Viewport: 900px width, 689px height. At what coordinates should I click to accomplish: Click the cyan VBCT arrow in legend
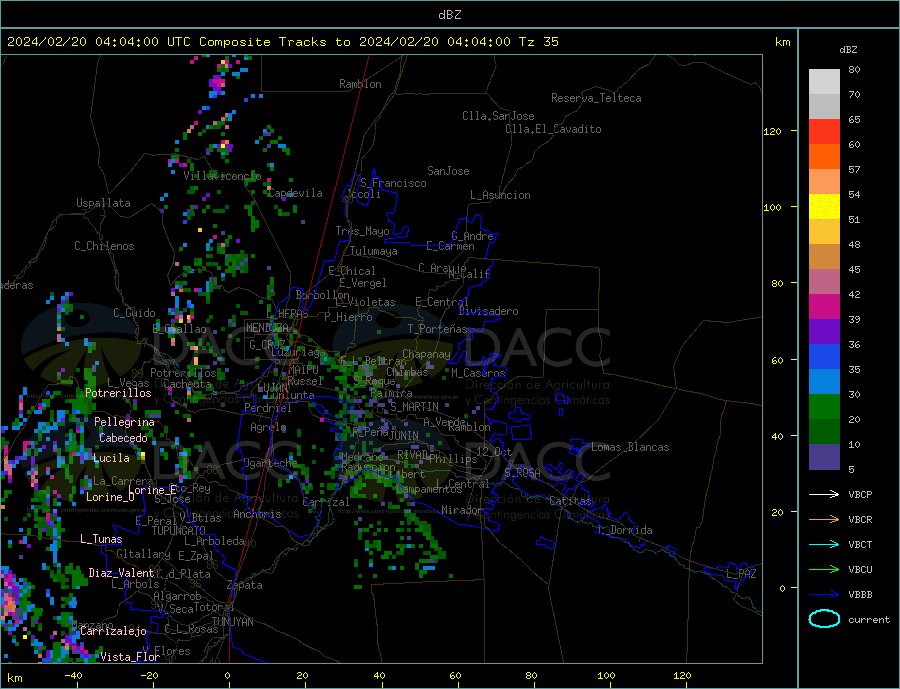point(824,544)
